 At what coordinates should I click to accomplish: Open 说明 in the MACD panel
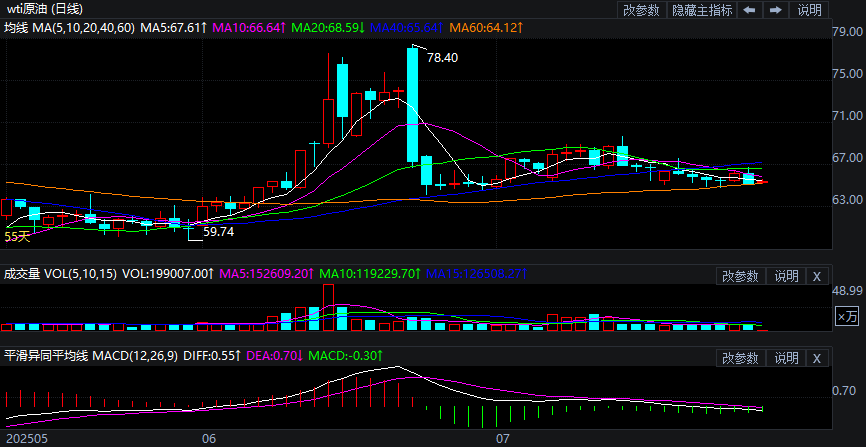point(786,358)
